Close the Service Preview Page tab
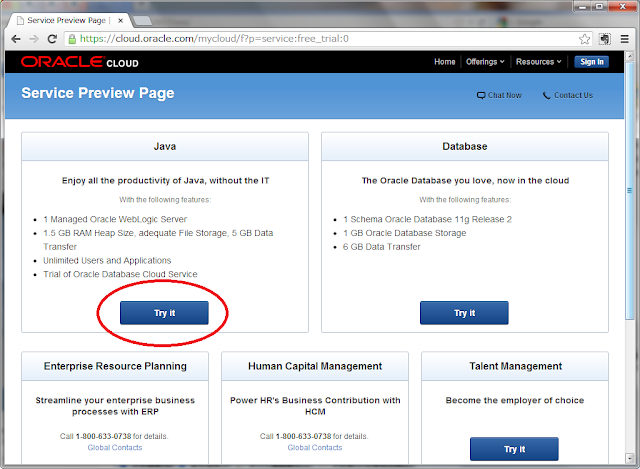 (120, 20)
